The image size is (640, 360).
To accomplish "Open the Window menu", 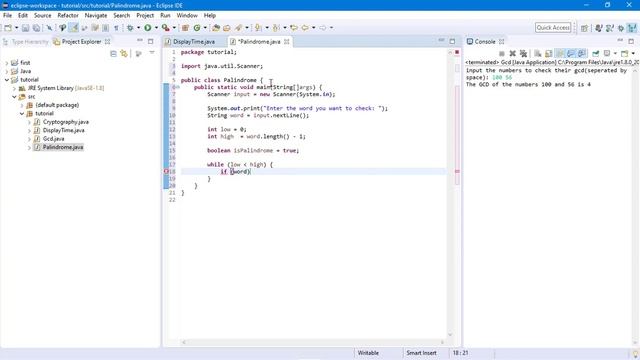I will tap(187, 16).
